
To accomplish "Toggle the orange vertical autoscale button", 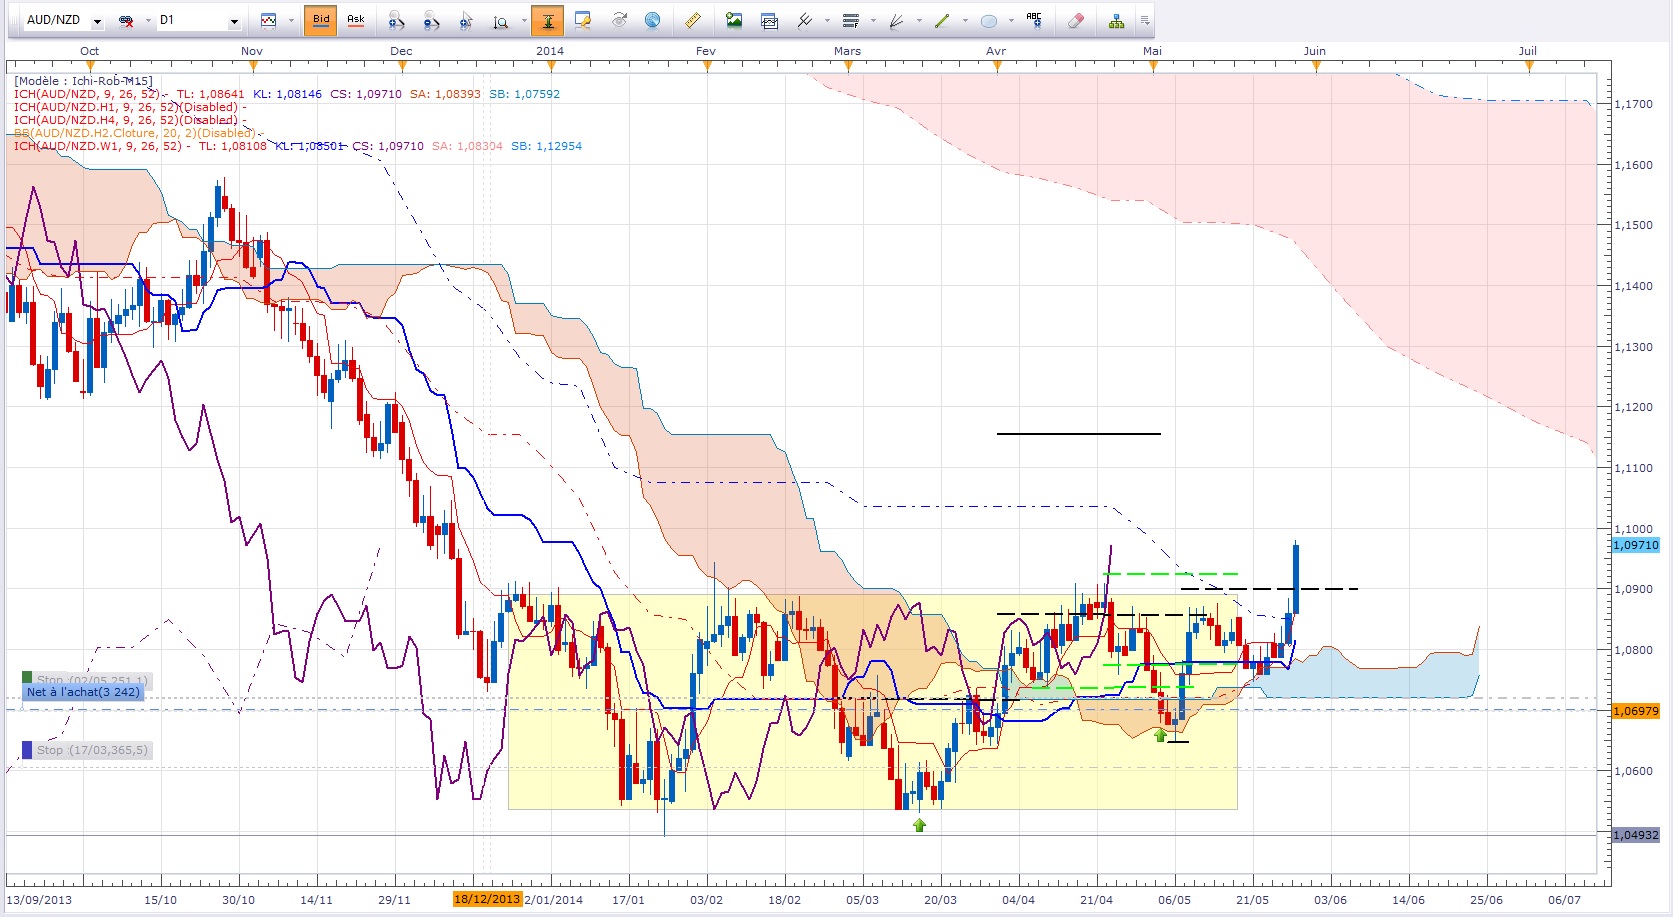I will (x=547, y=20).
